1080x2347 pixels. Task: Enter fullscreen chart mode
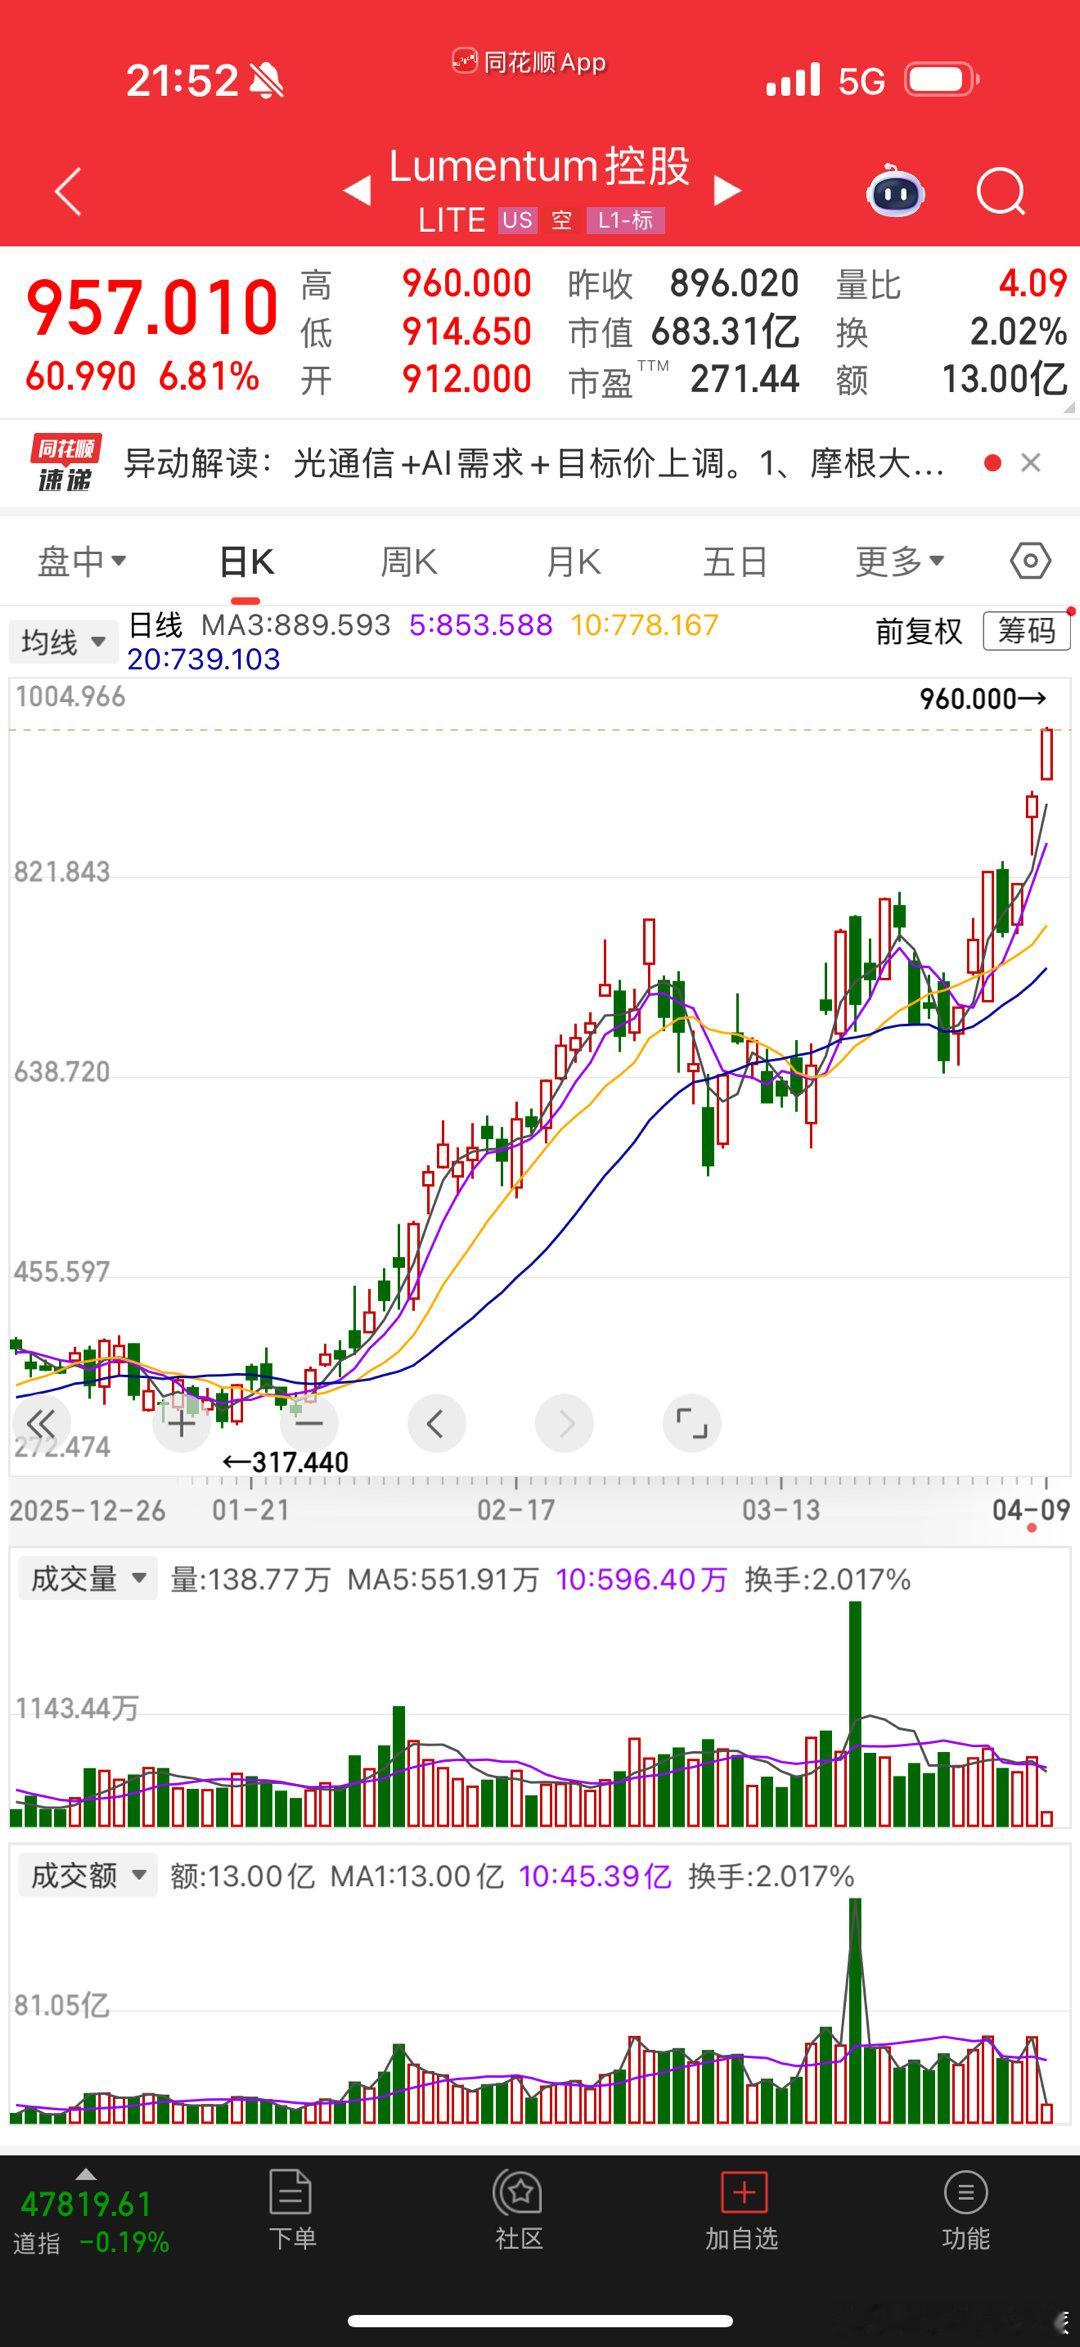point(691,1423)
